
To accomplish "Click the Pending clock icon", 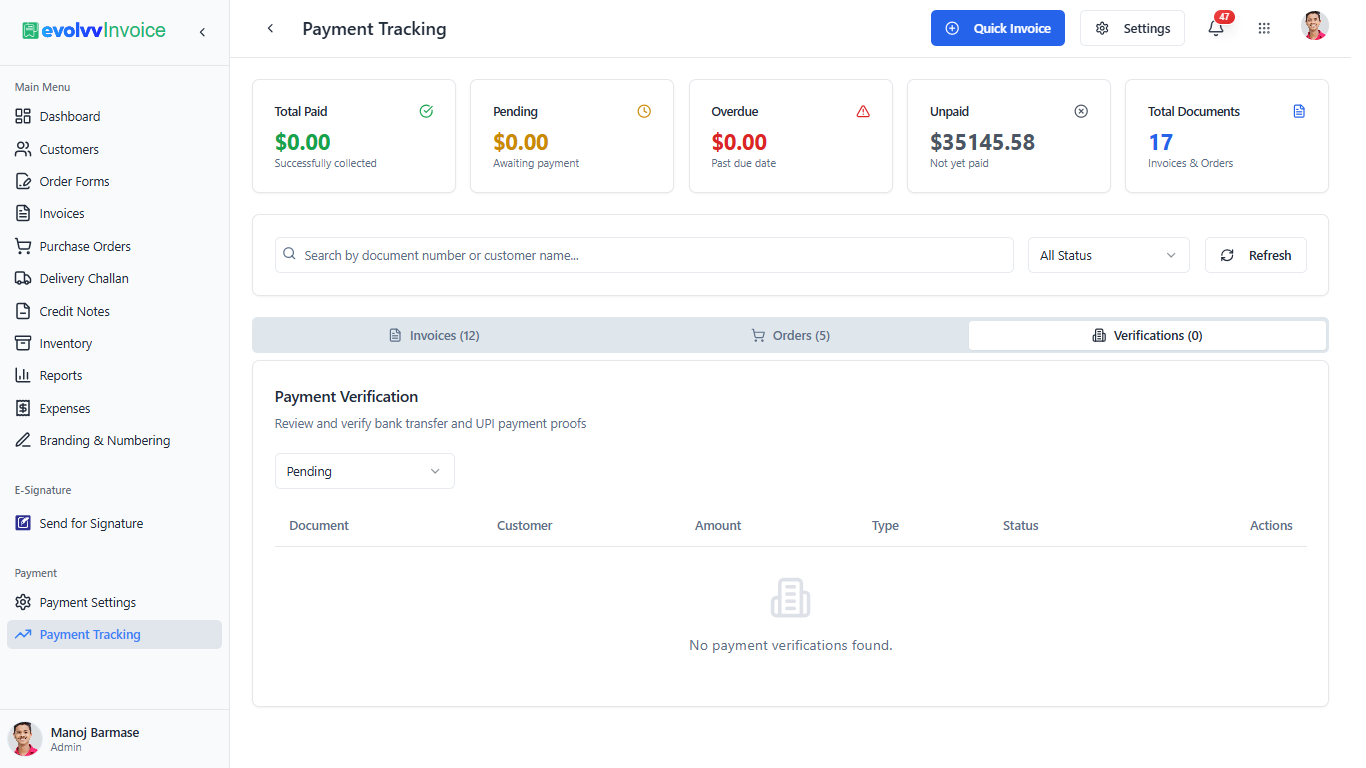I will (644, 111).
